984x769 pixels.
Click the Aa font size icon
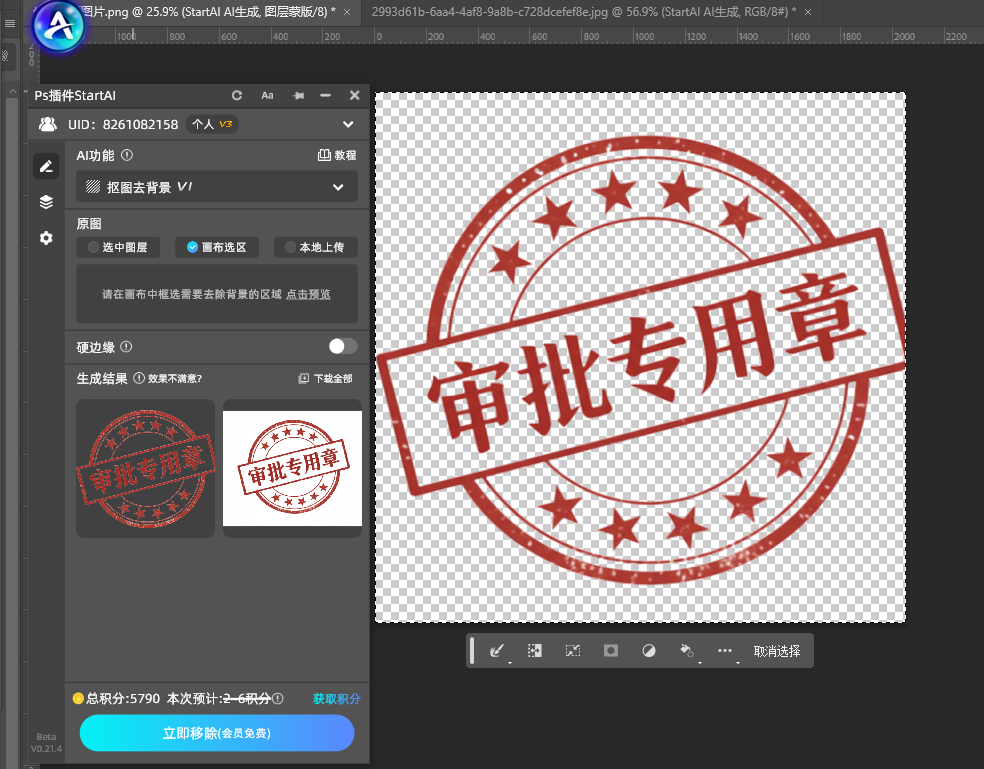267,96
